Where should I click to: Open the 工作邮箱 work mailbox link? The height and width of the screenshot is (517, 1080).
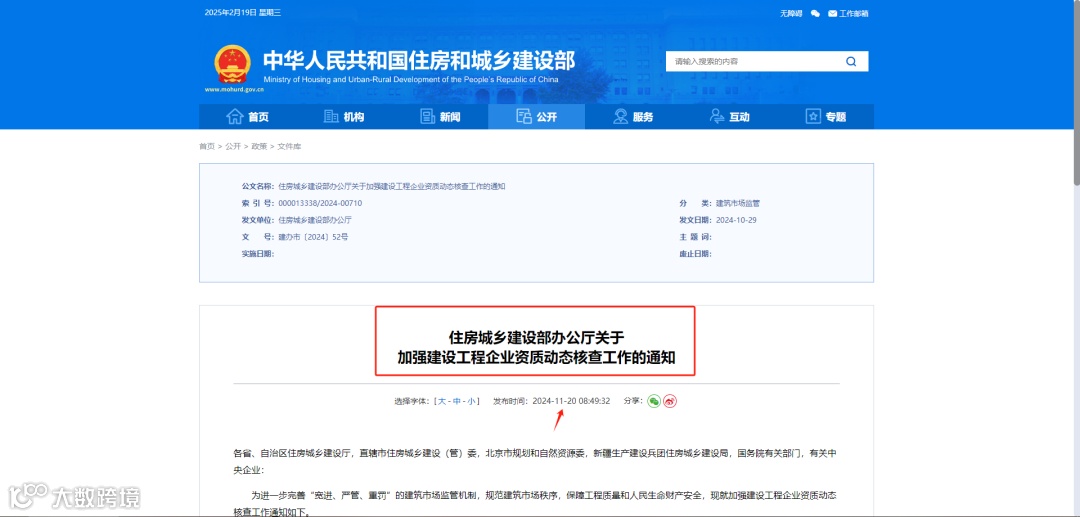coord(849,13)
